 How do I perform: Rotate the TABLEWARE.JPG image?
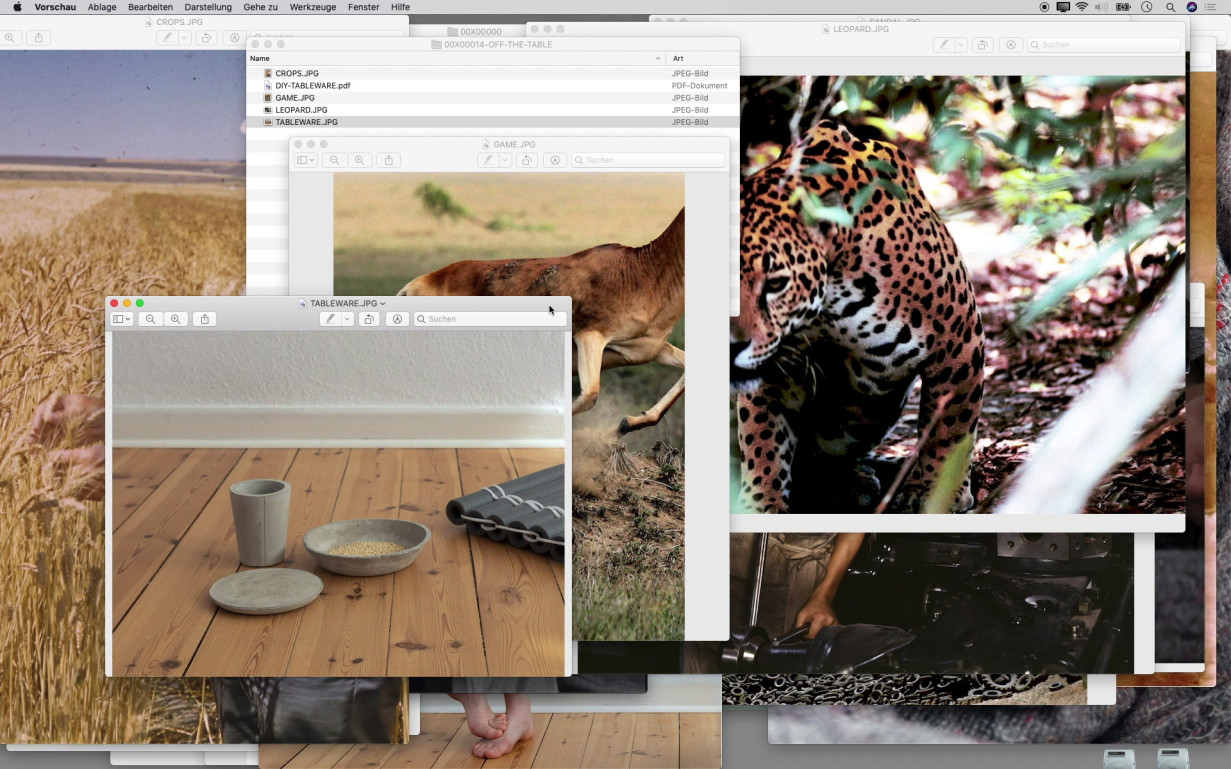(369, 319)
